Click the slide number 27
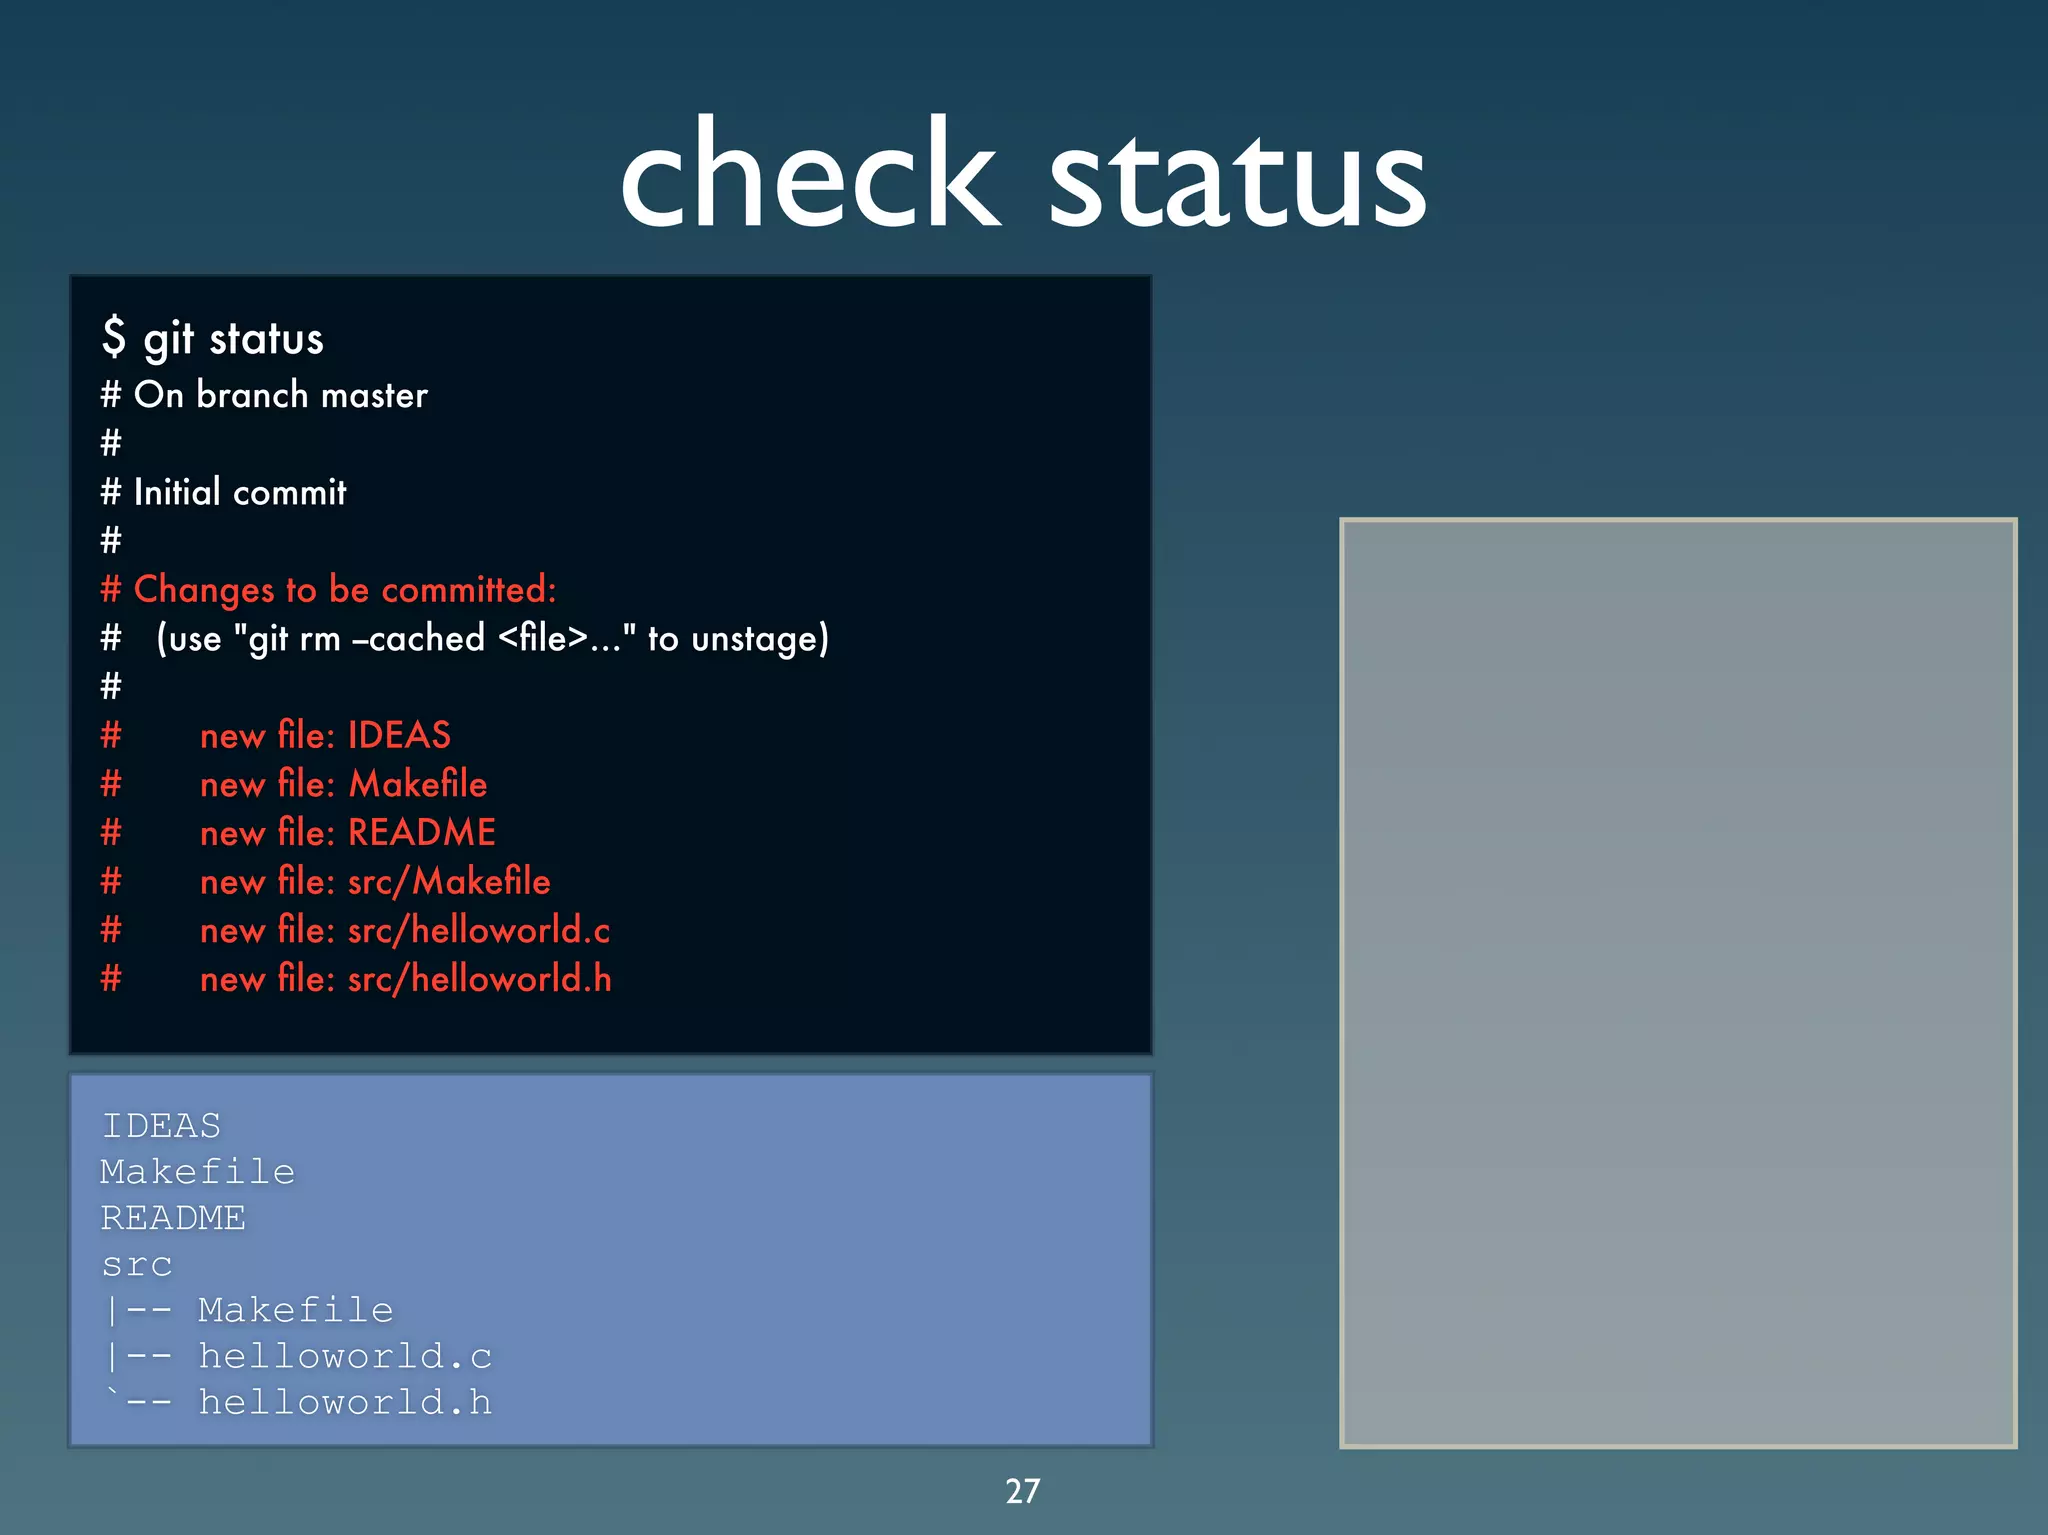 1023,1491
